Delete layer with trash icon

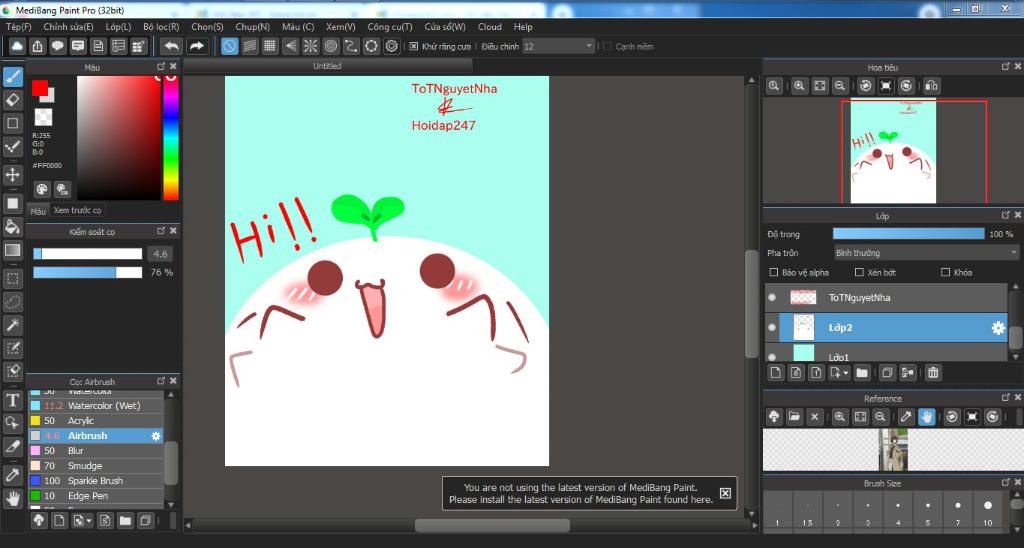pyautogui.click(x=933, y=373)
